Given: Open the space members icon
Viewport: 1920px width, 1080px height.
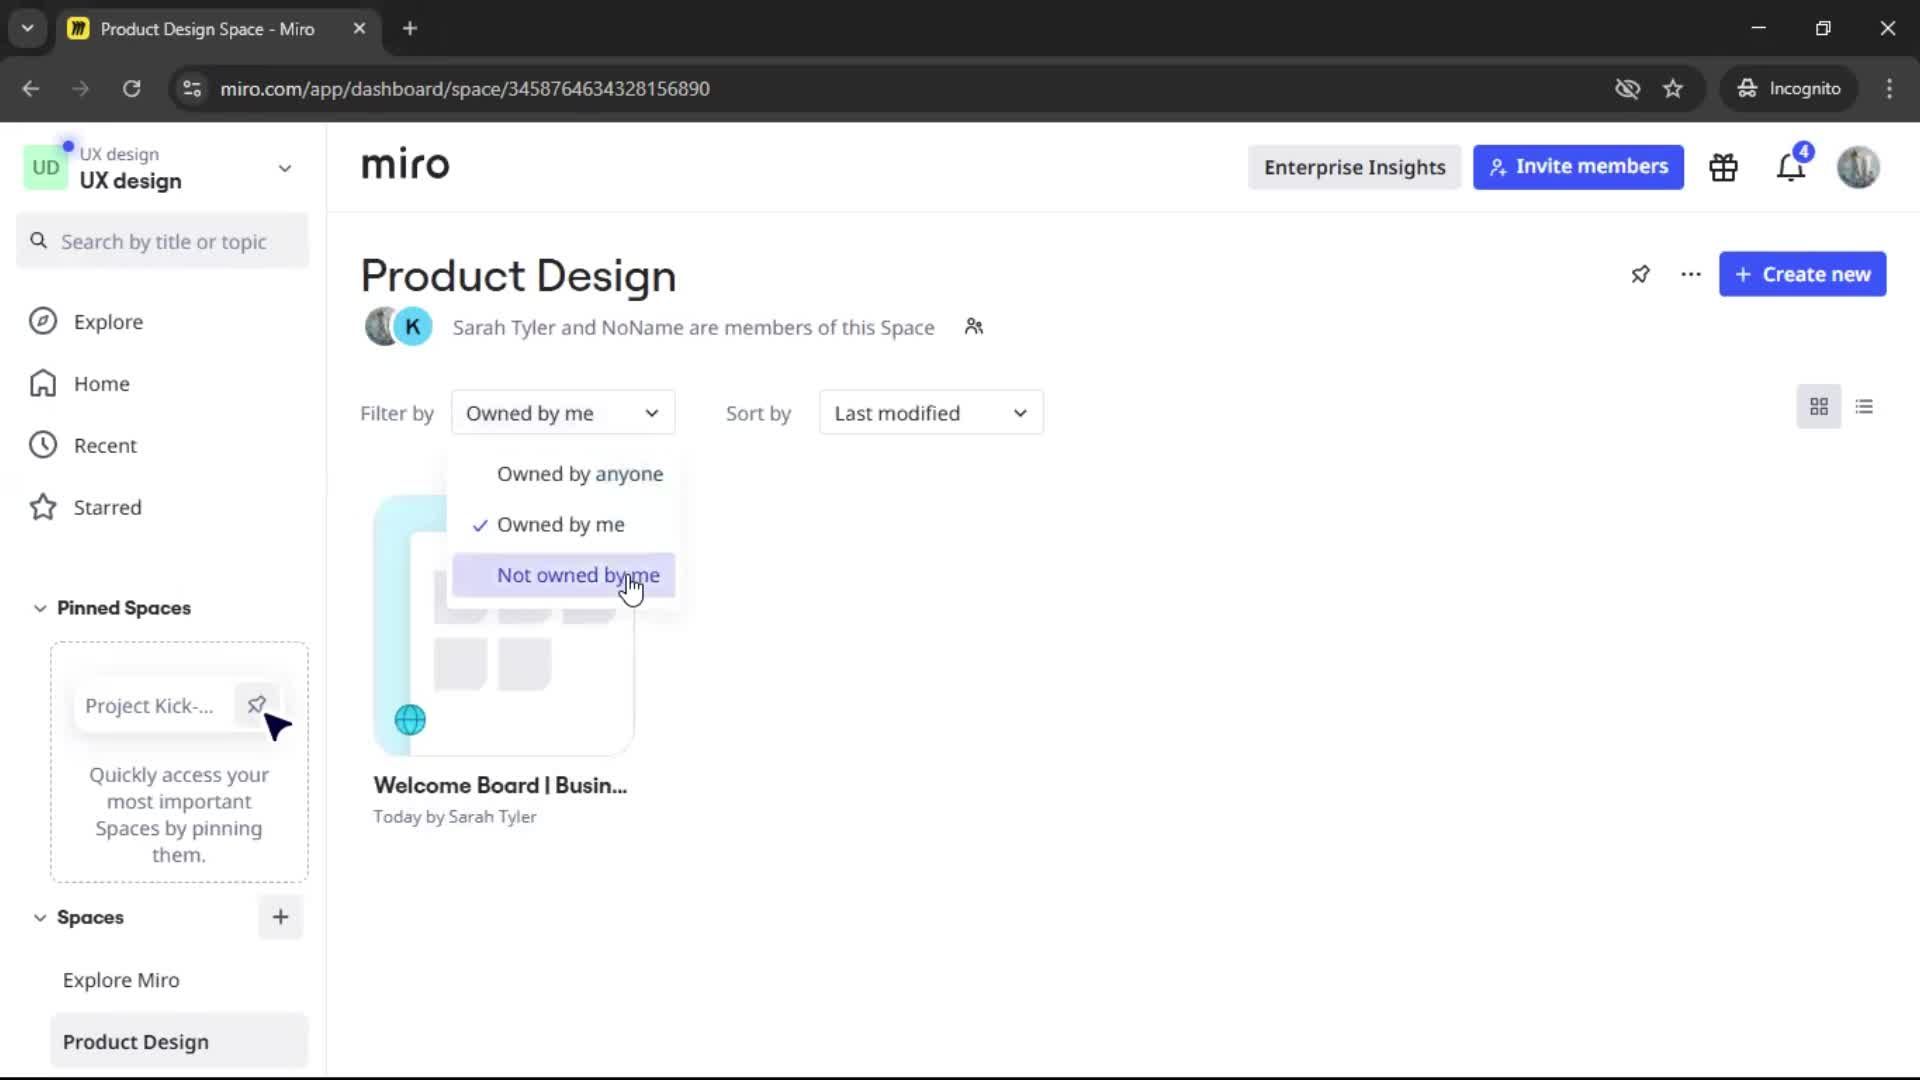Looking at the screenshot, I should (x=974, y=327).
